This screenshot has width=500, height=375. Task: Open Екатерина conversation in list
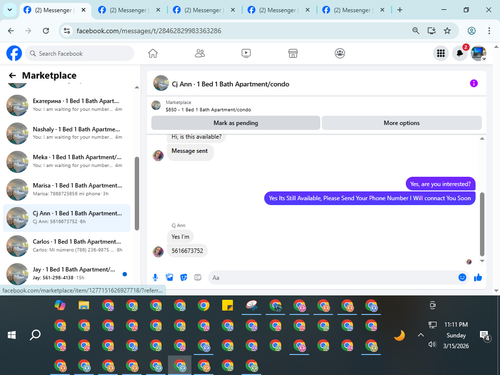[67, 105]
